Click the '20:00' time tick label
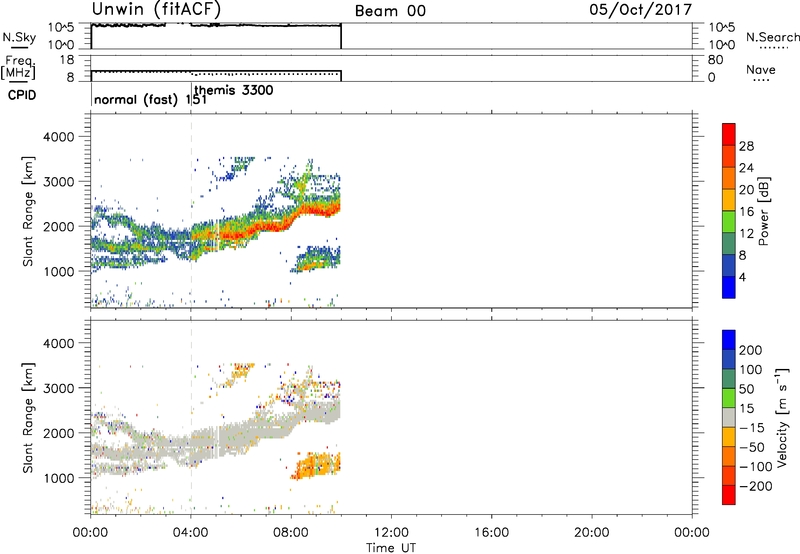Screen dimensions: 800x554 click(x=591, y=533)
